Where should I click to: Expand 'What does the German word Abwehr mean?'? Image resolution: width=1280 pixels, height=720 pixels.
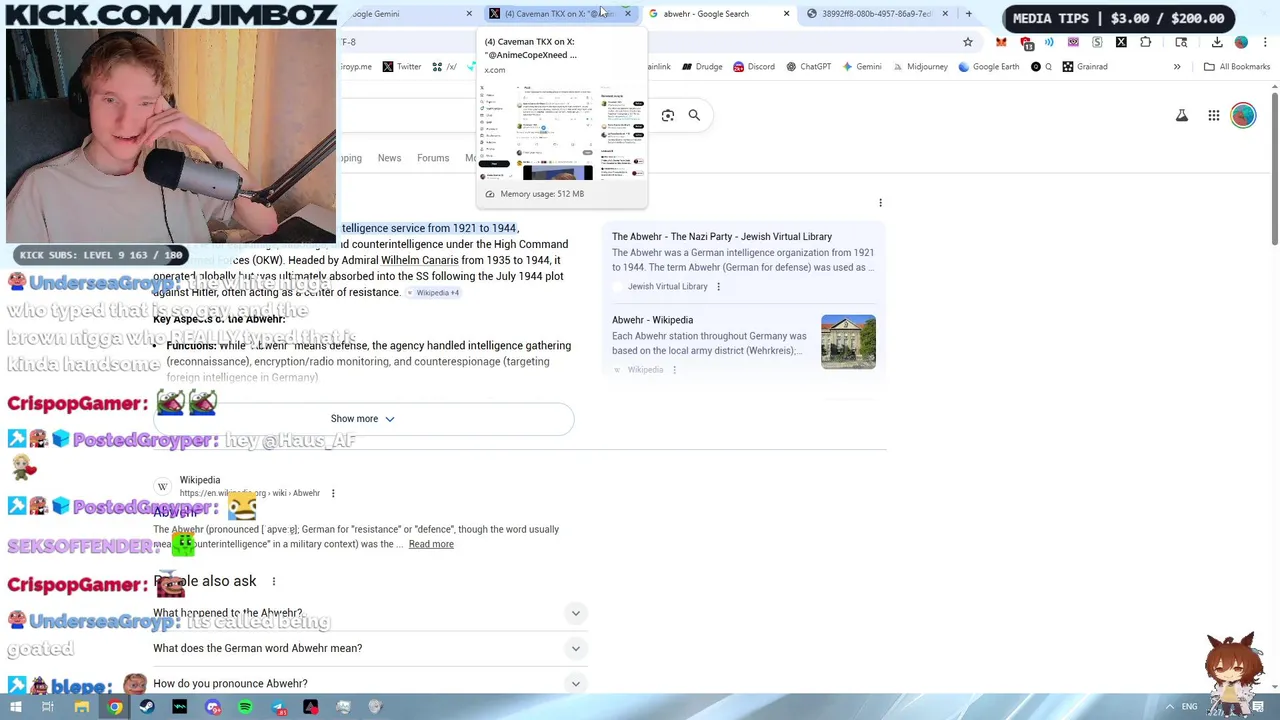369,648
